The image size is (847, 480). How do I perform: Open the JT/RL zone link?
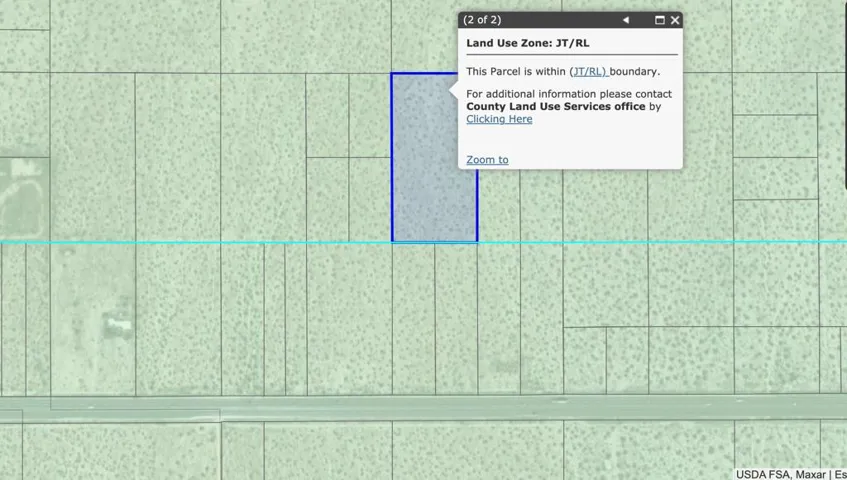(x=588, y=72)
